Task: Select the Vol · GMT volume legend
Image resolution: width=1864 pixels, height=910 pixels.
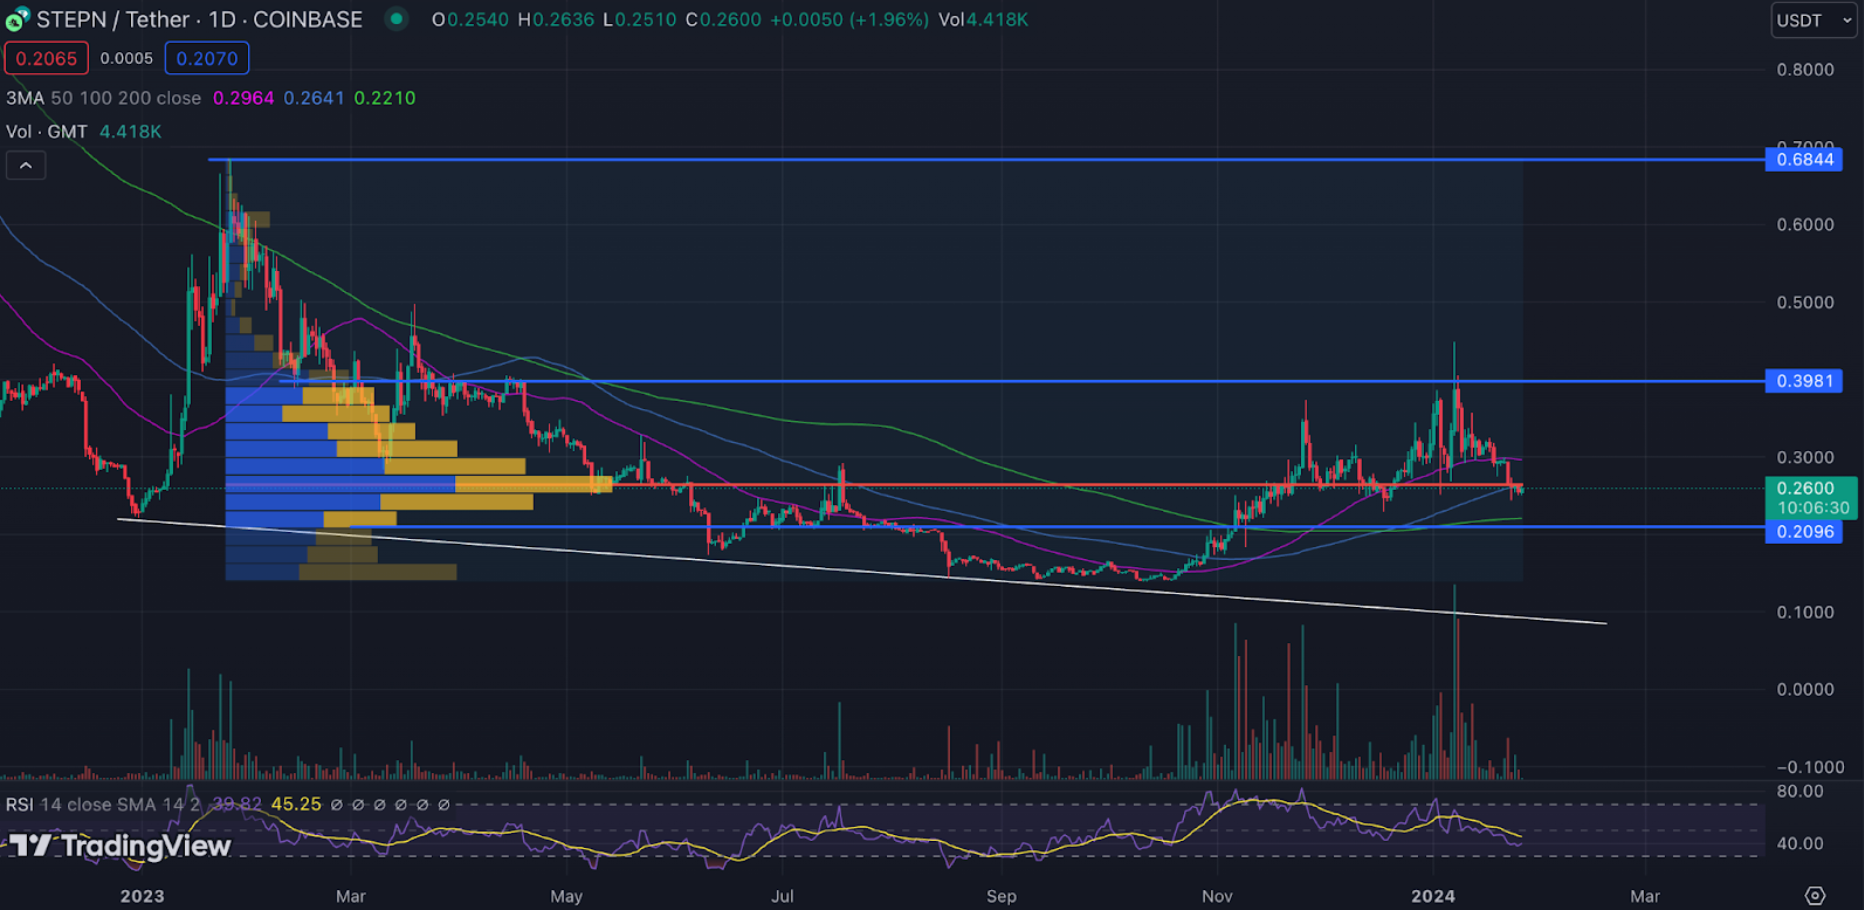Action: 45,131
